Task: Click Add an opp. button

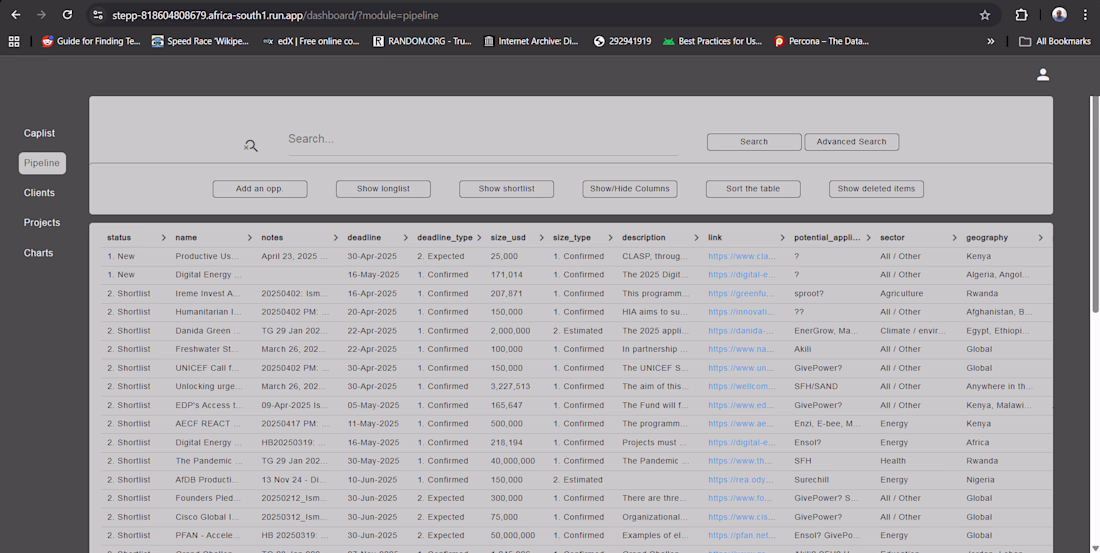Action: pyautogui.click(x=260, y=189)
